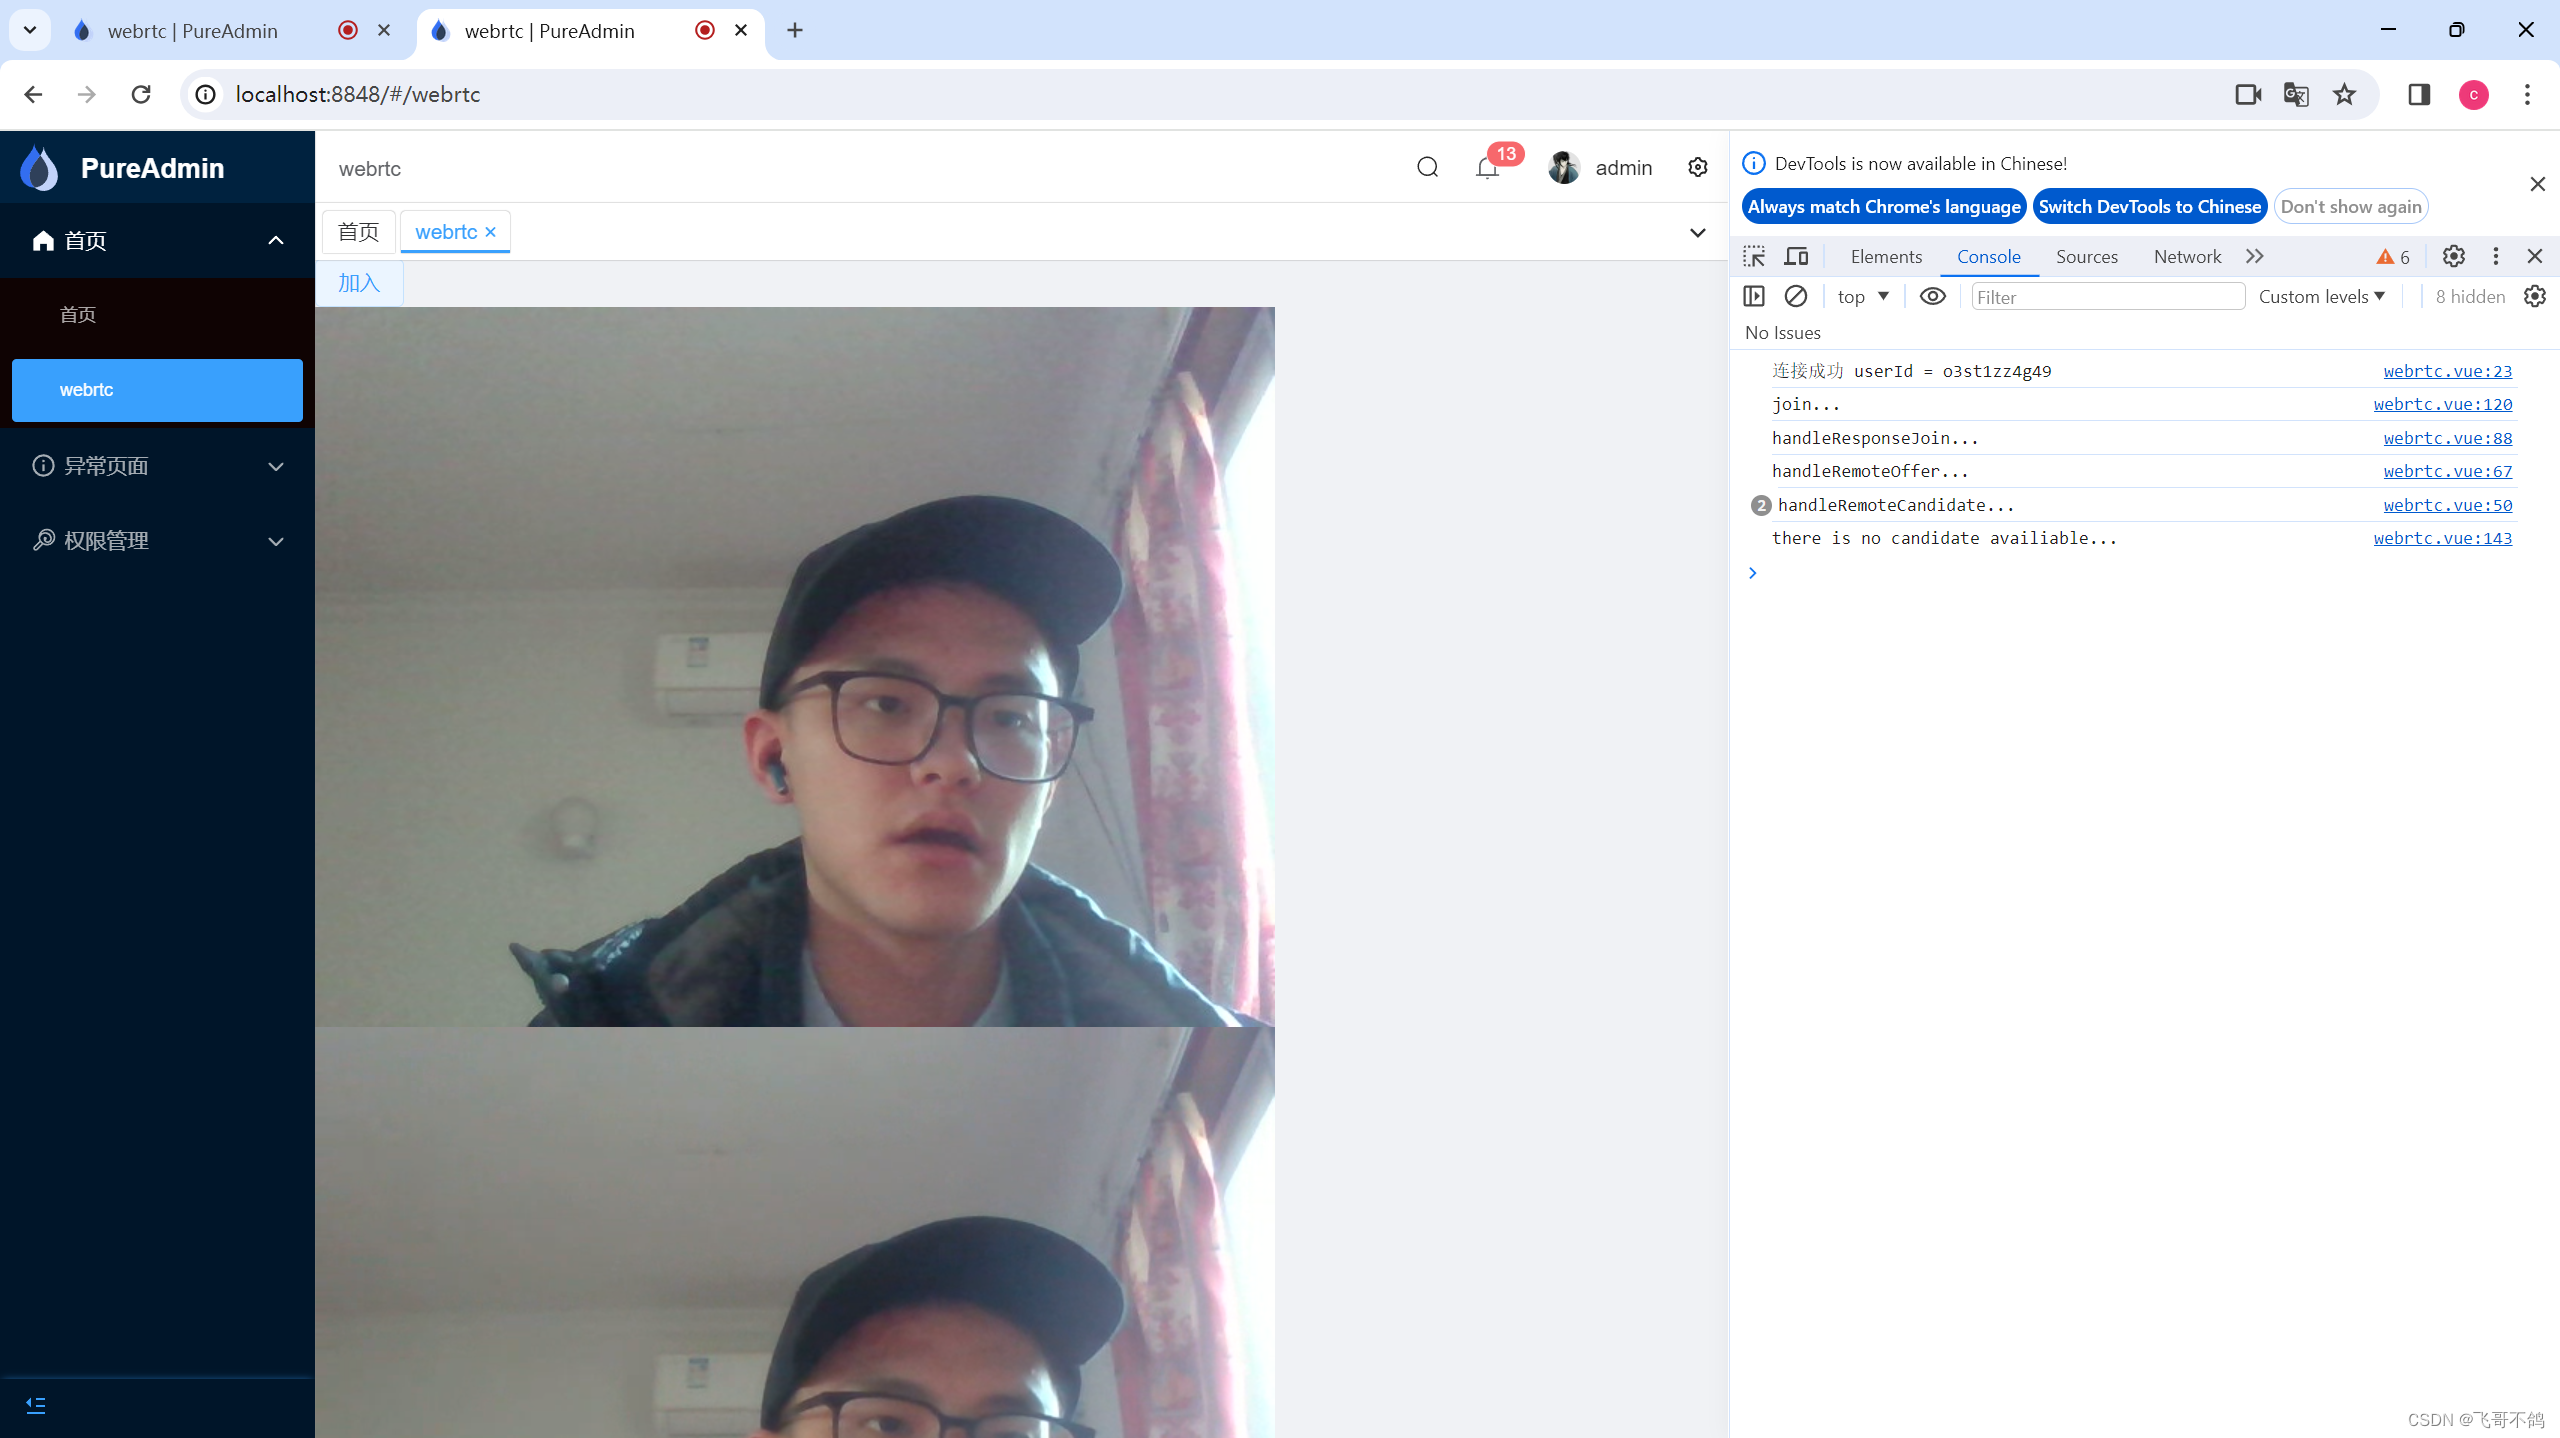Click the DevTools device toolbar icon

[1797, 255]
